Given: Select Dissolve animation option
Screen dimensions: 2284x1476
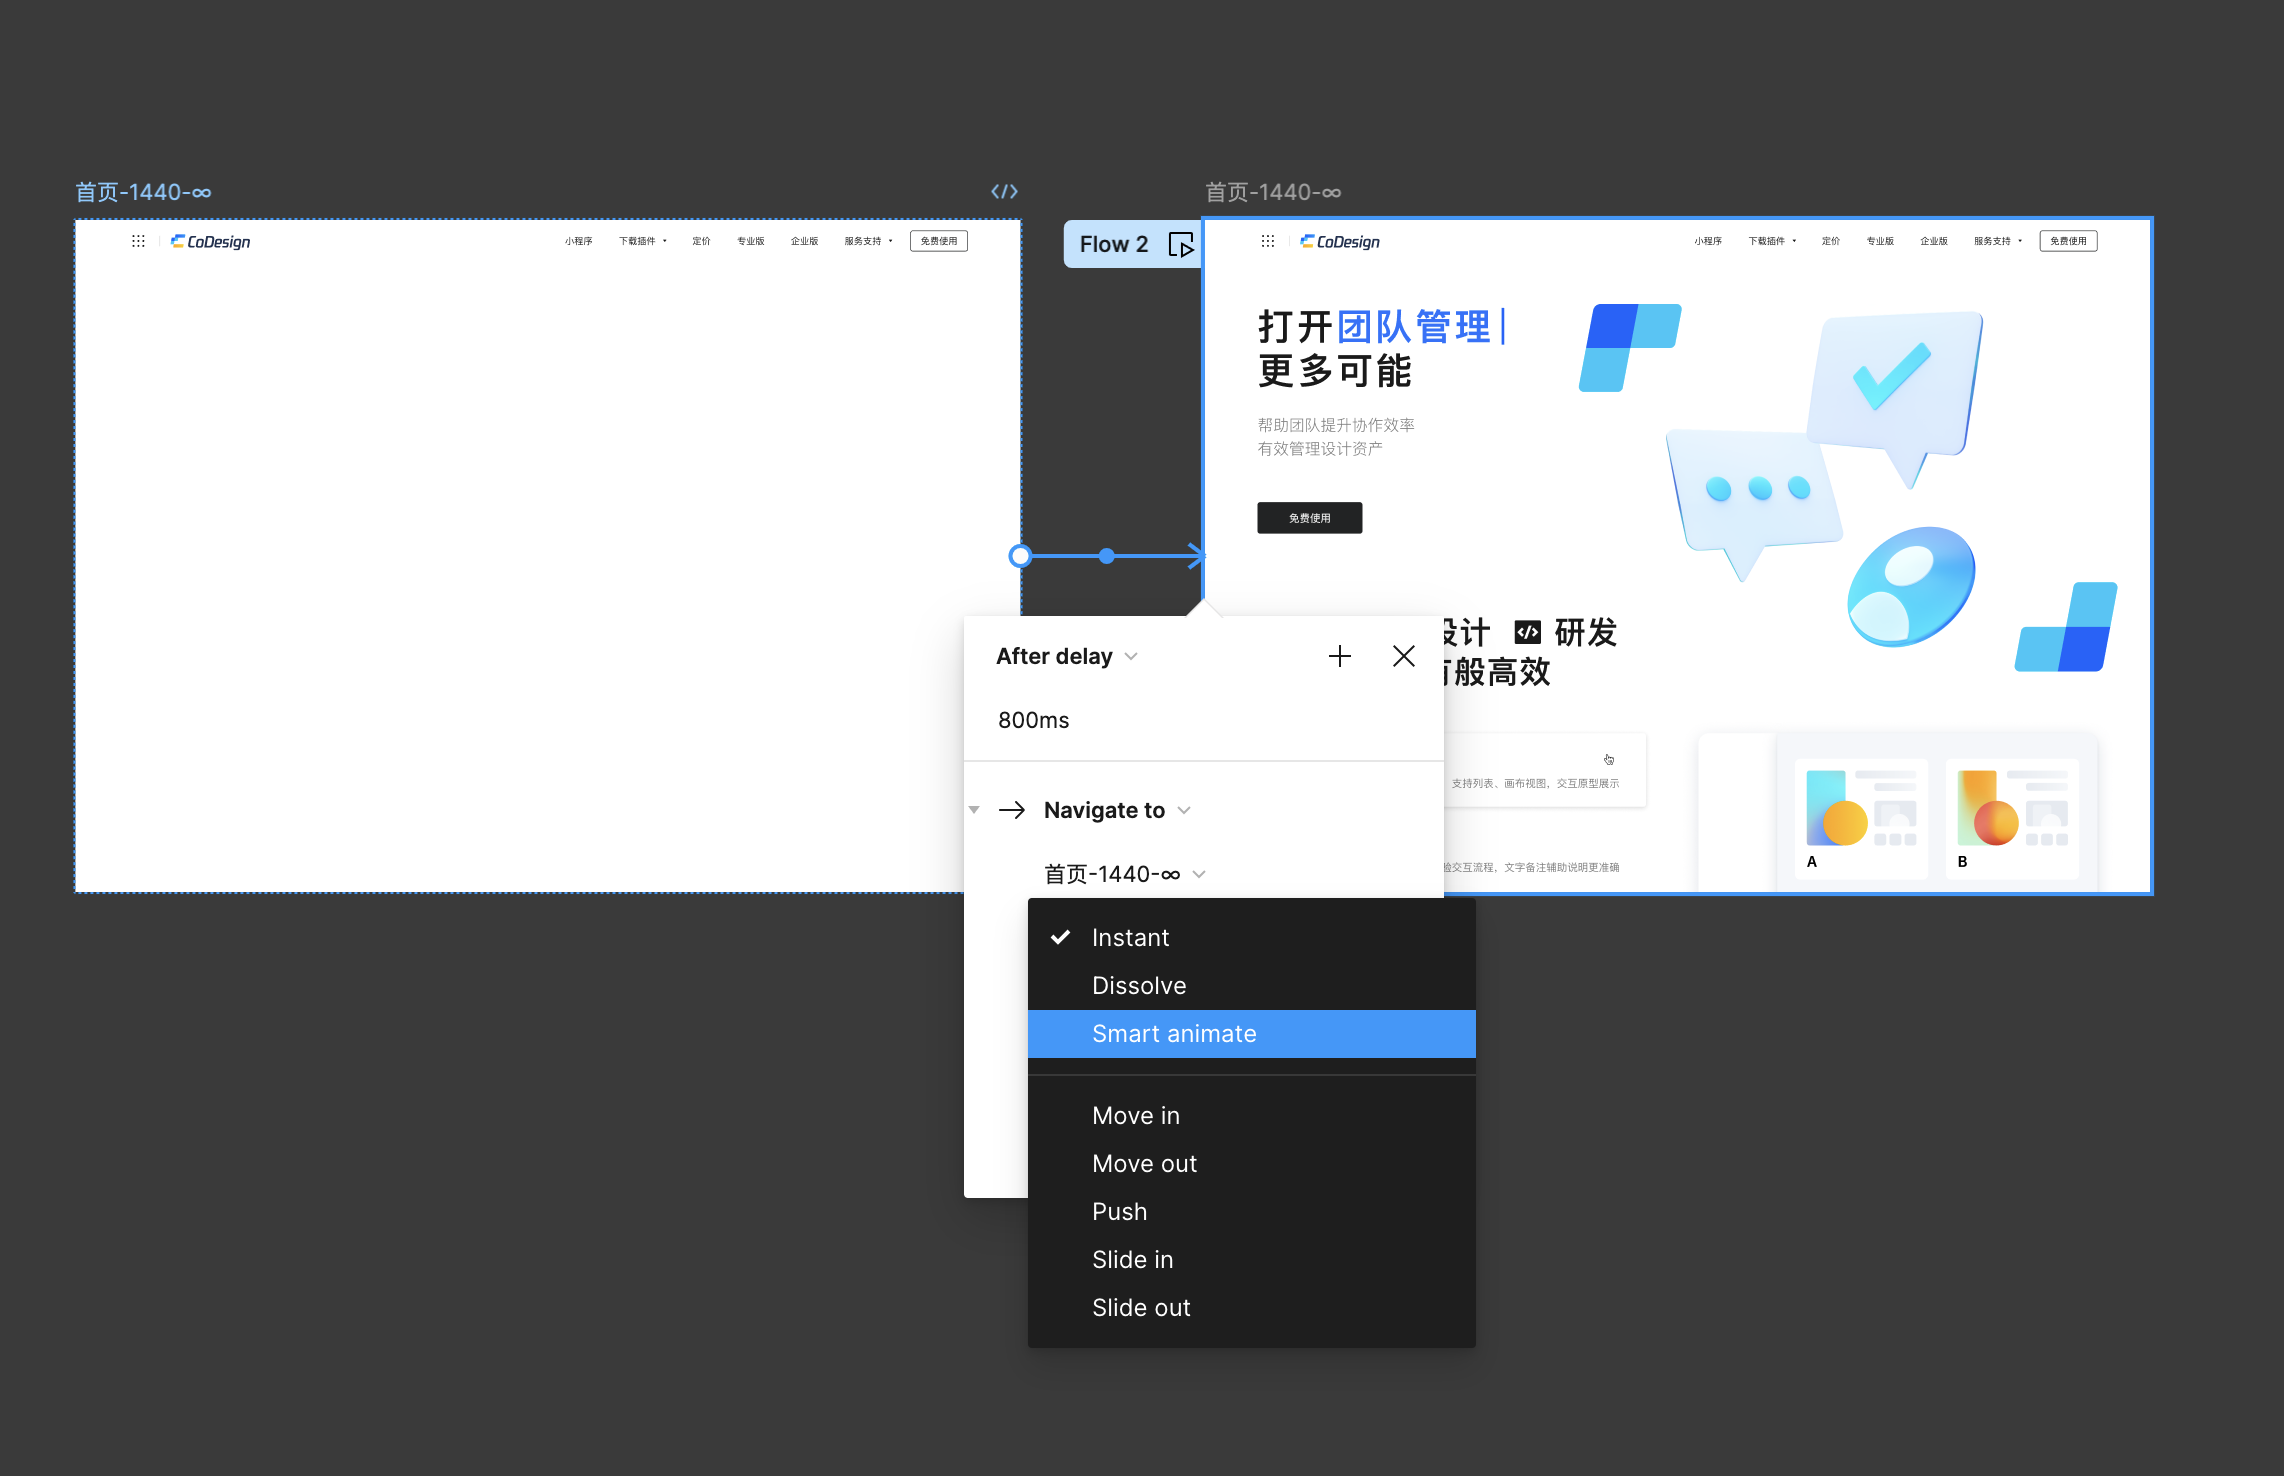Looking at the screenshot, I should pos(1252,986).
